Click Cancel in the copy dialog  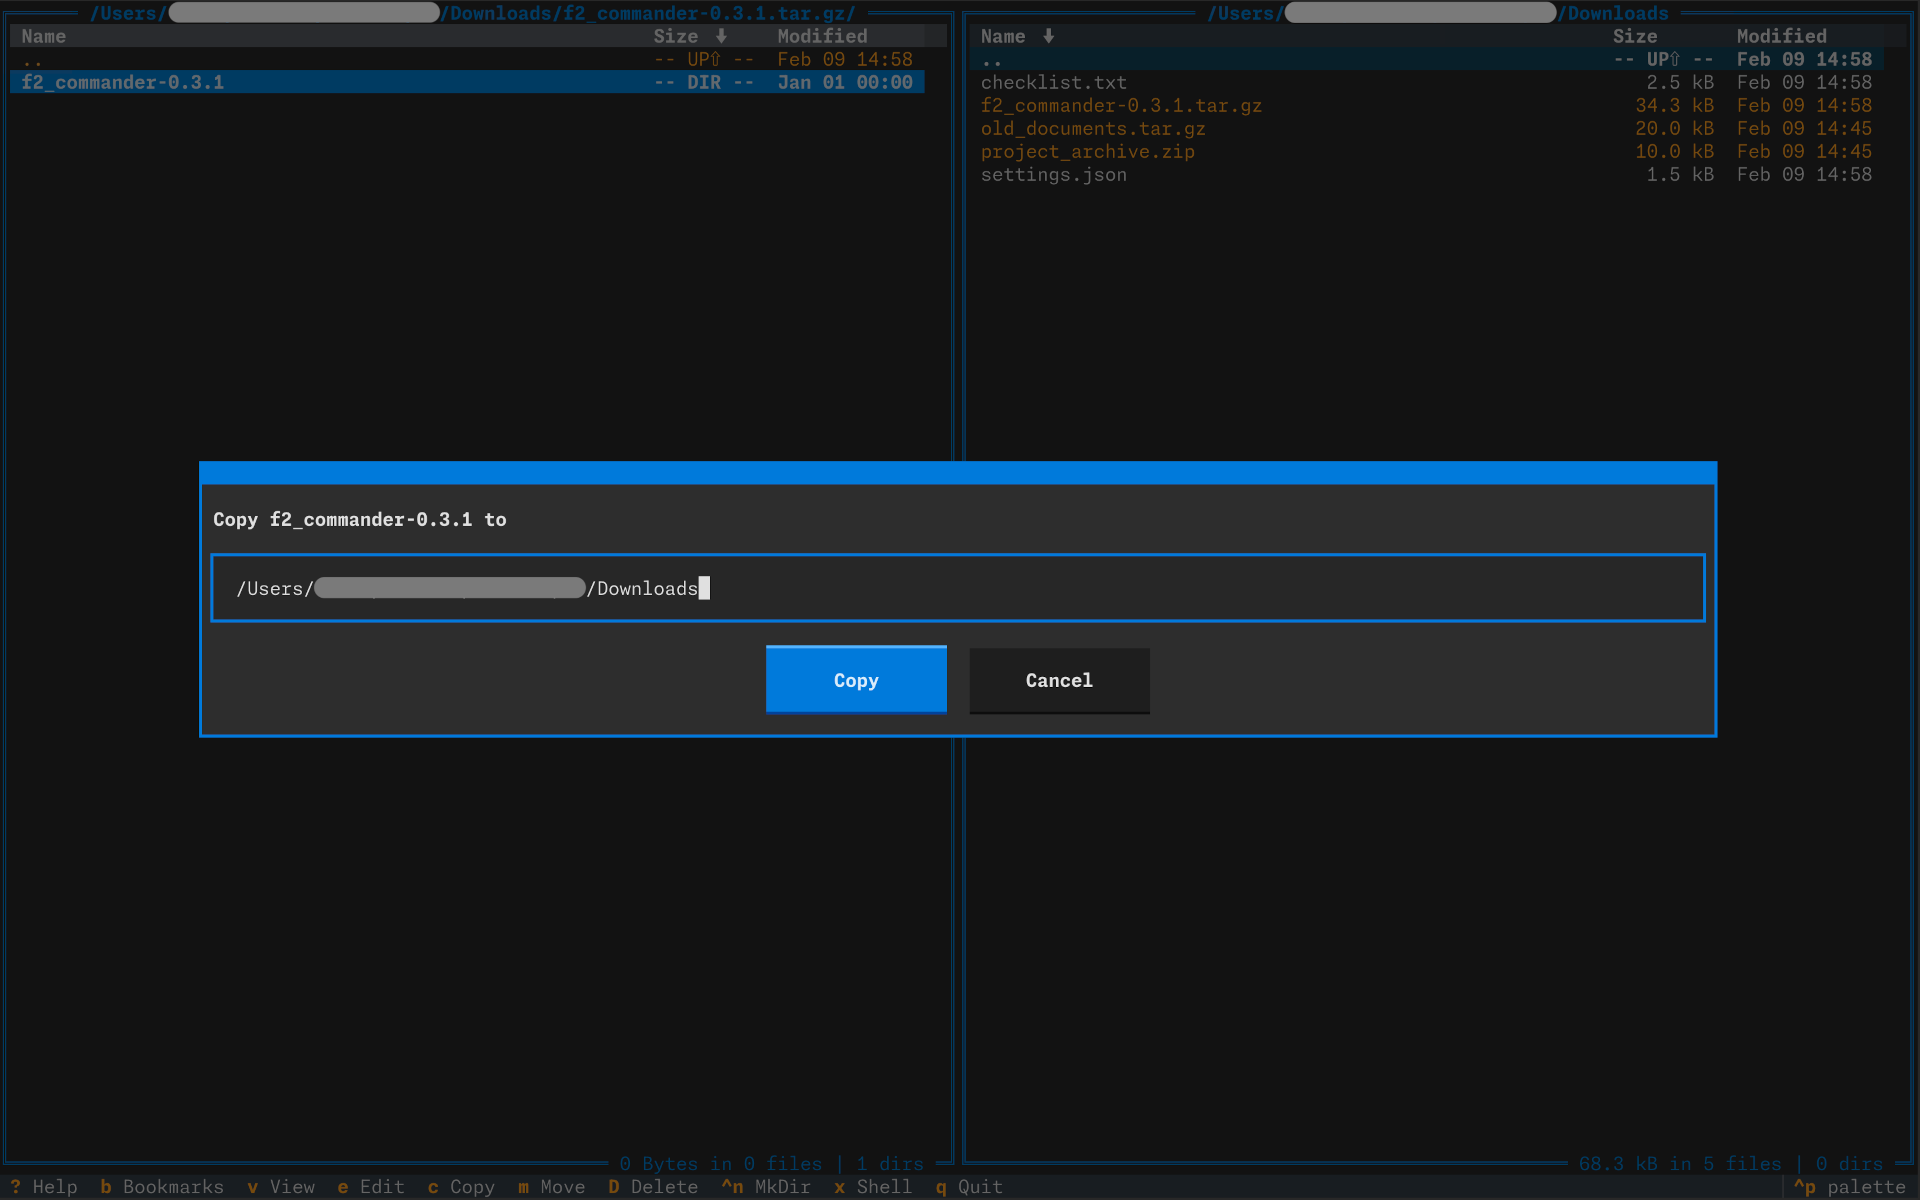[1059, 680]
